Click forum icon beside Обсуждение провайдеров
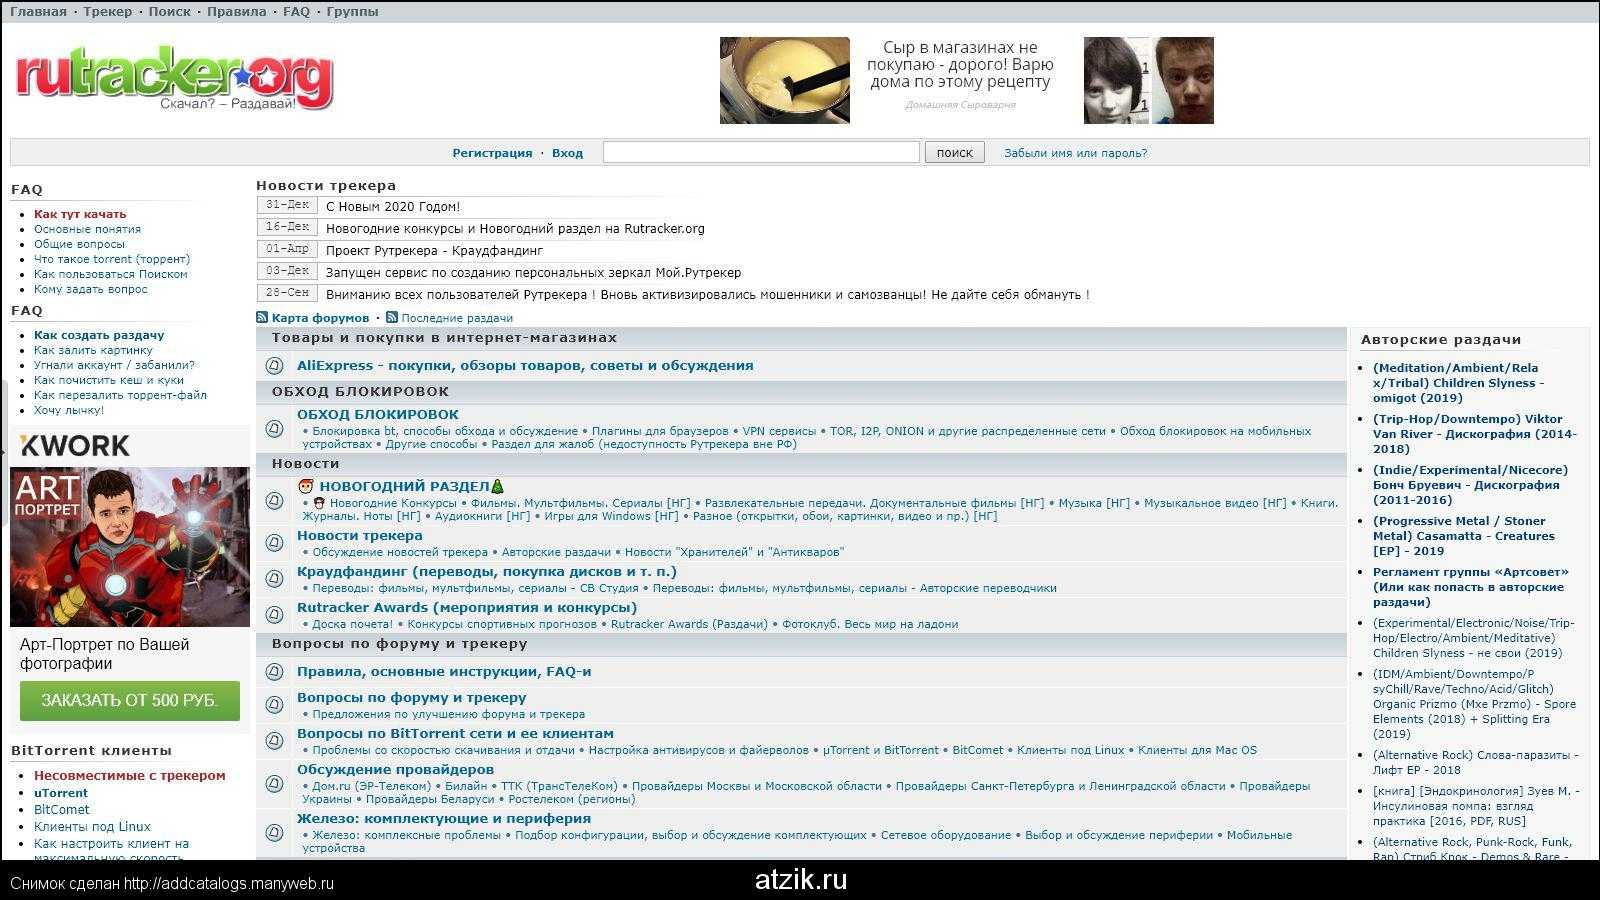Viewport: 1600px width, 900px height. pyautogui.click(x=274, y=783)
